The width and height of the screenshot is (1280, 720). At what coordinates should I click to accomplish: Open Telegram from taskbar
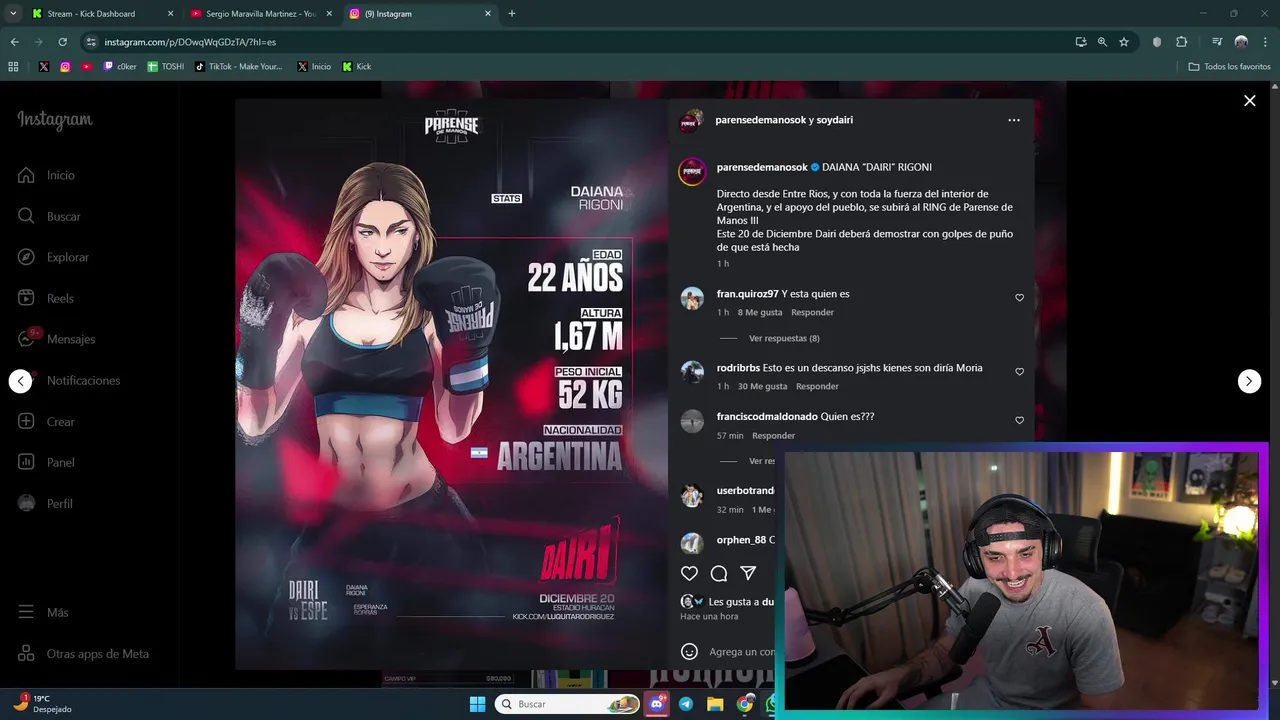point(686,704)
